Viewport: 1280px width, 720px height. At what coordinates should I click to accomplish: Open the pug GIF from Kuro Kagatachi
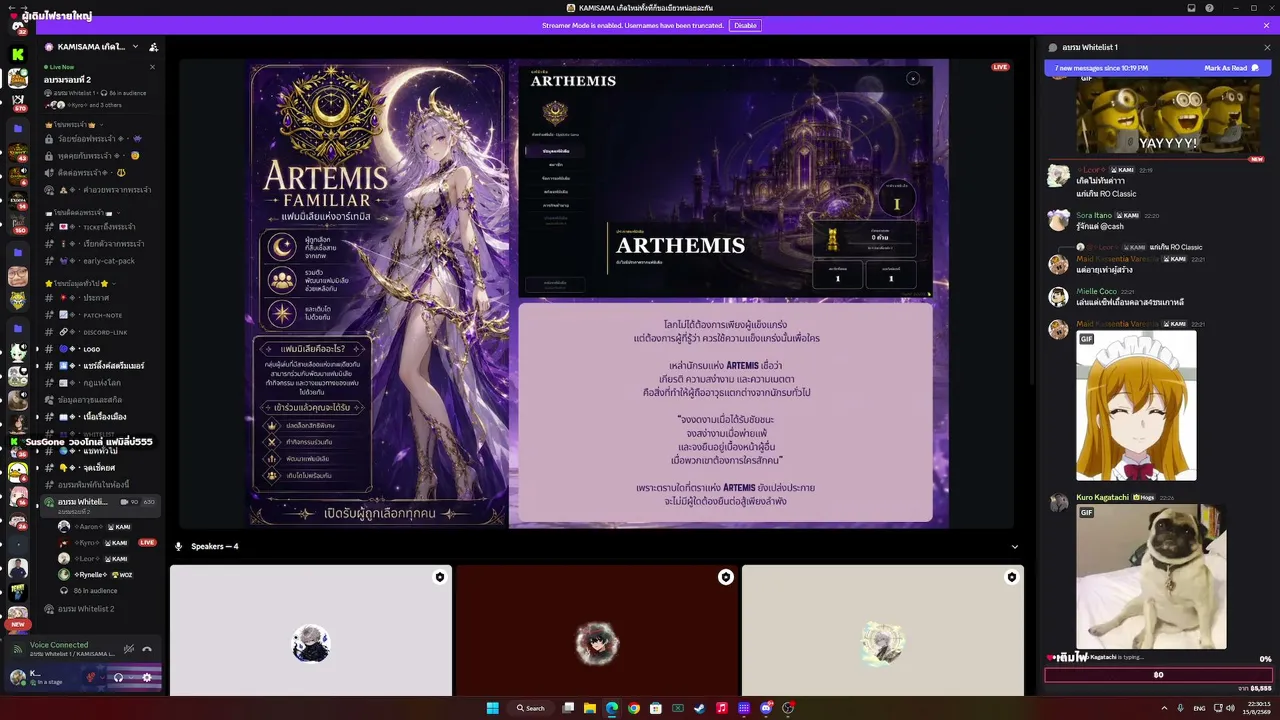[x=1151, y=577]
